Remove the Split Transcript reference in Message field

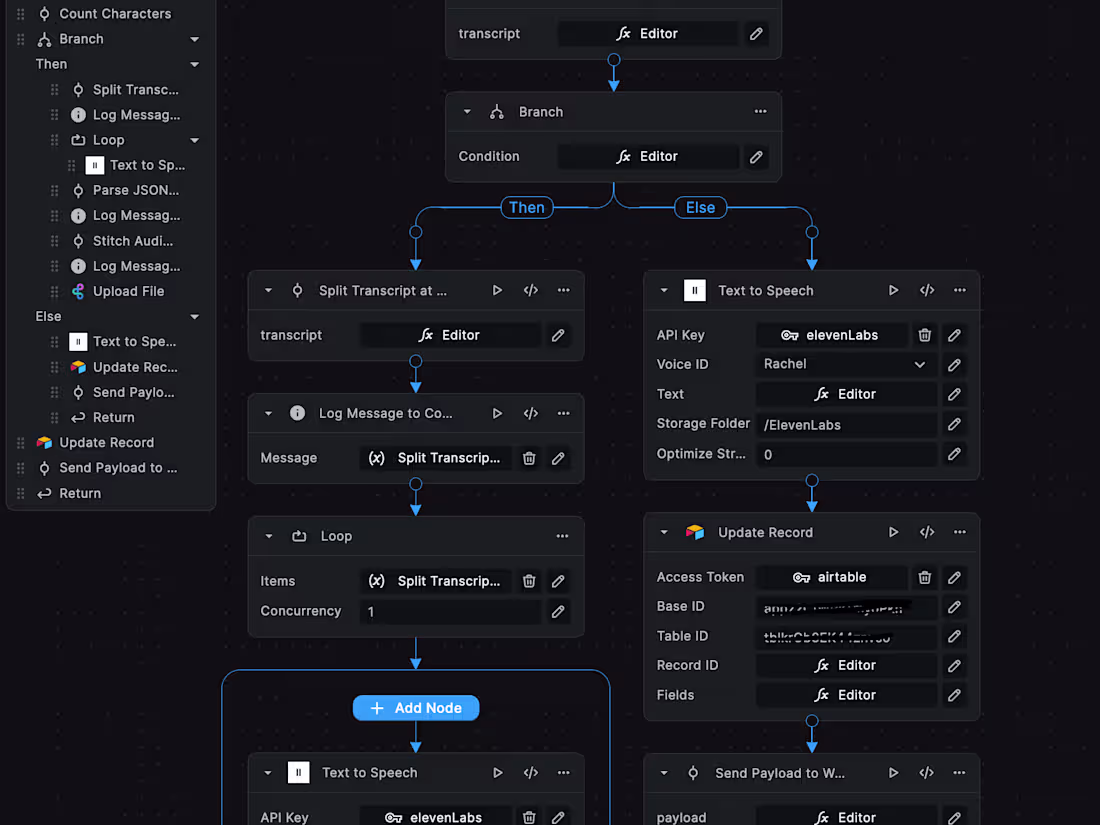529,458
